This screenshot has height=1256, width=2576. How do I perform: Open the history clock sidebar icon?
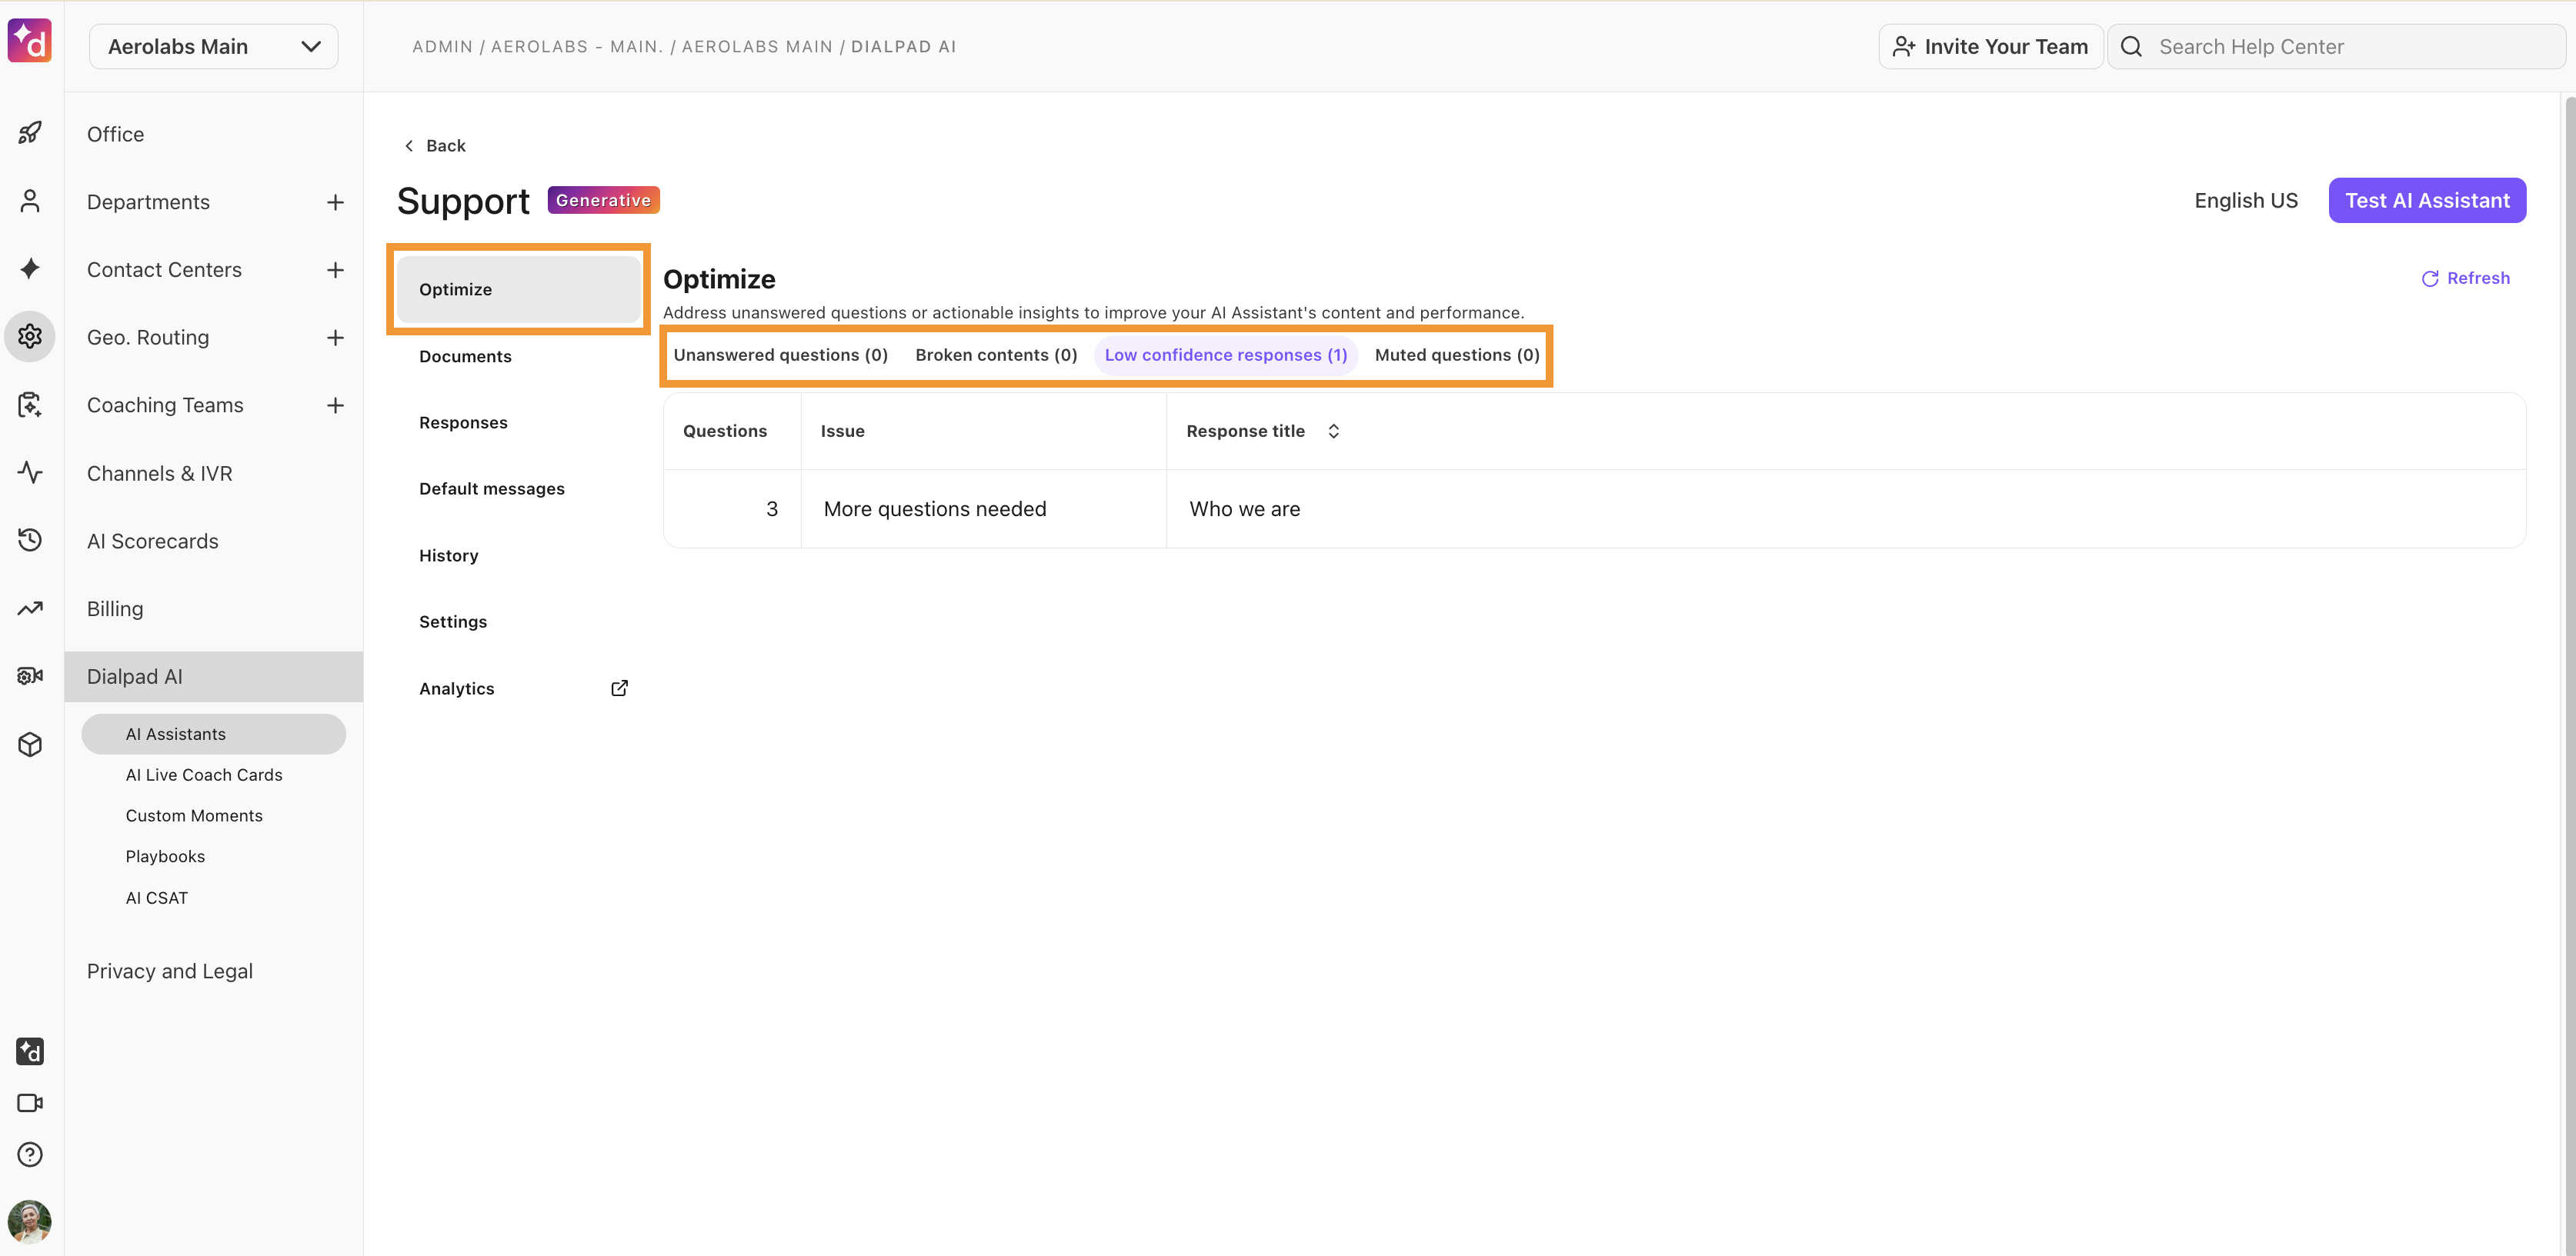point(30,540)
